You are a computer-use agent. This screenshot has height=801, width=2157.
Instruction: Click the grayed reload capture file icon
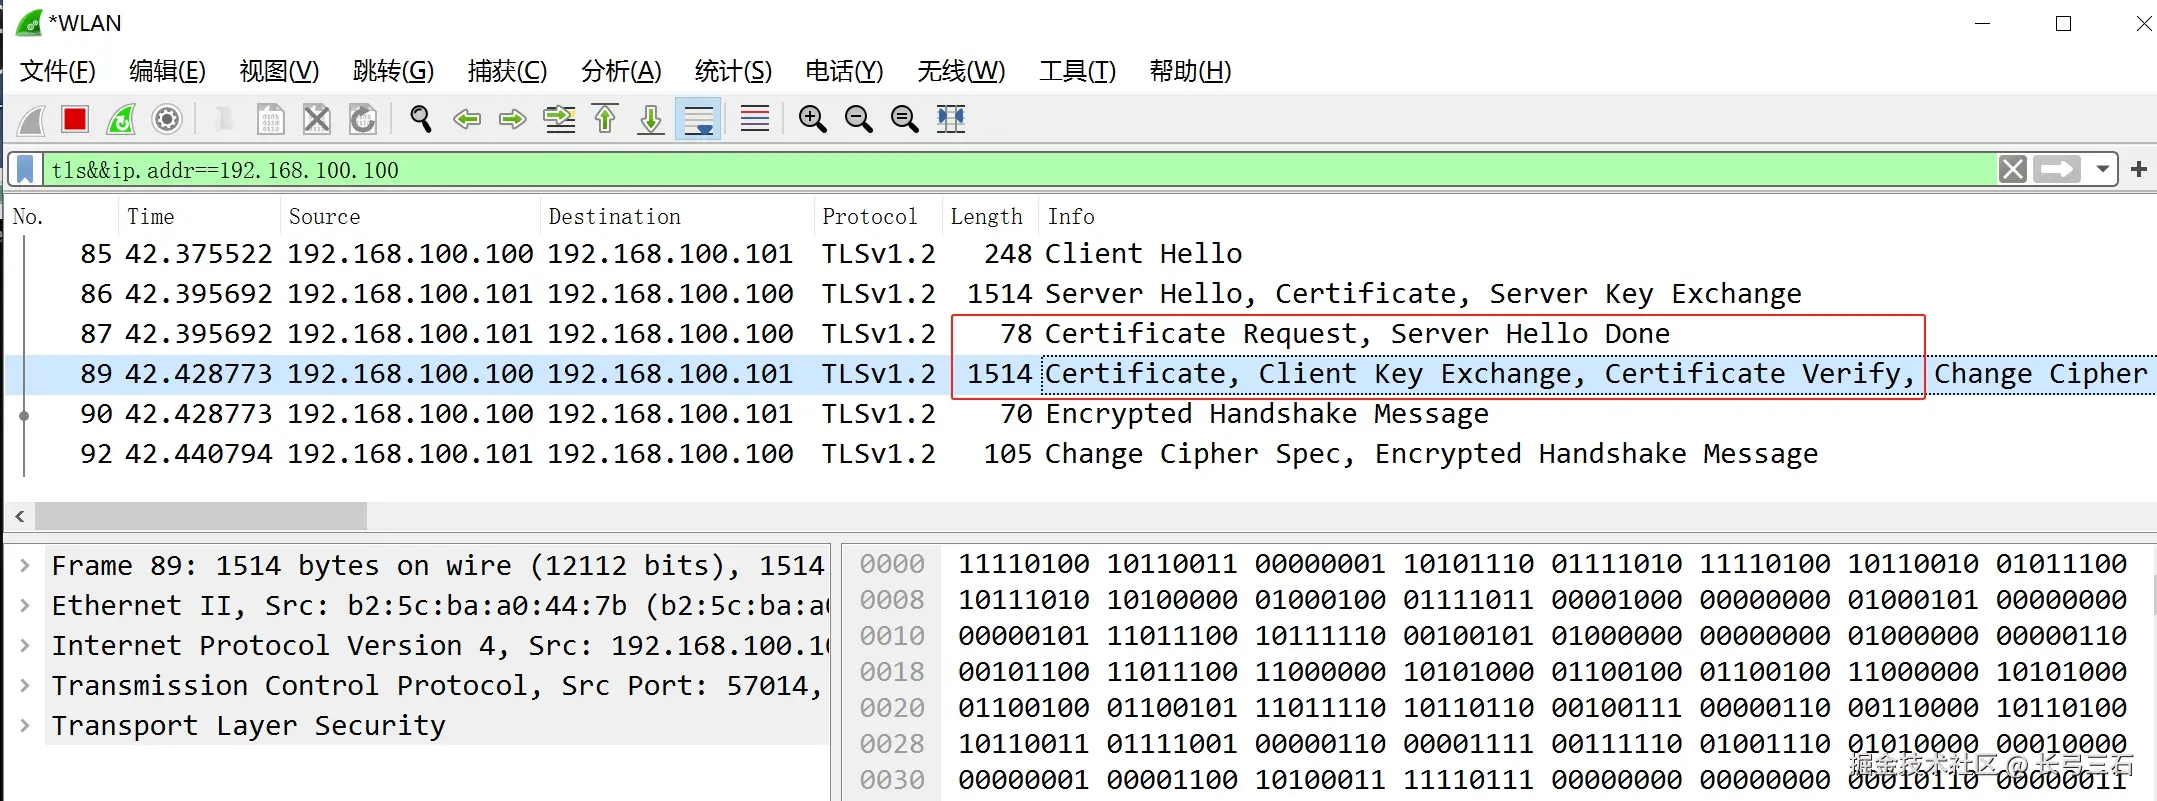click(363, 120)
